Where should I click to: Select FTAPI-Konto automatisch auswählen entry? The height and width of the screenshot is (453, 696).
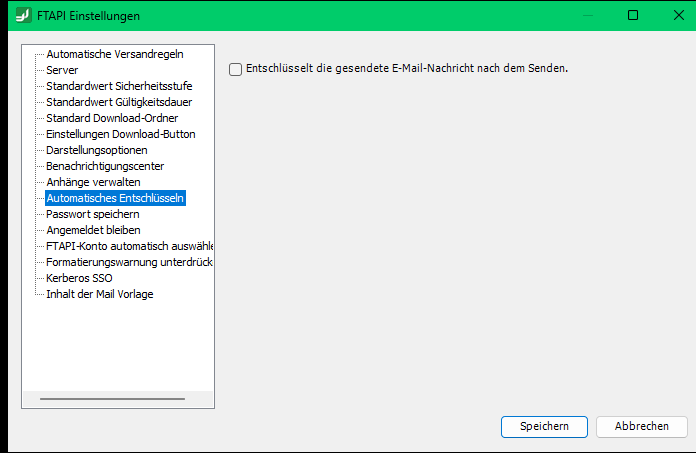pos(129,246)
